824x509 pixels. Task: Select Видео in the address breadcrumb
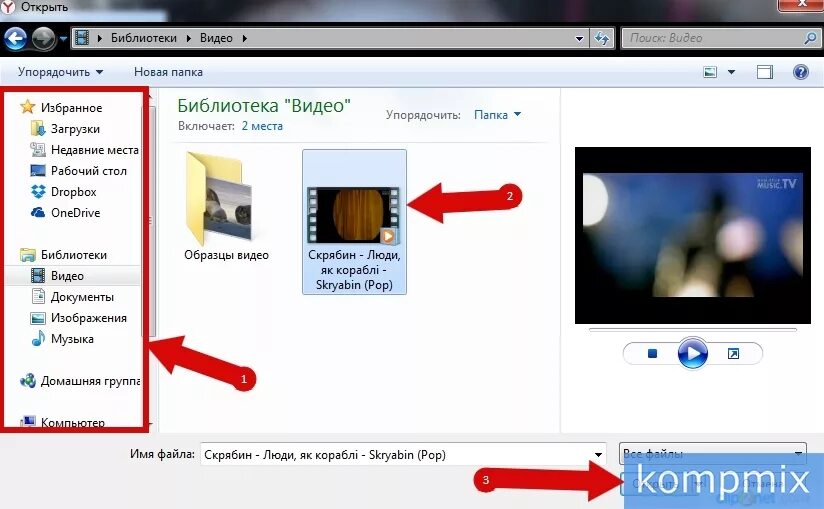coord(216,38)
